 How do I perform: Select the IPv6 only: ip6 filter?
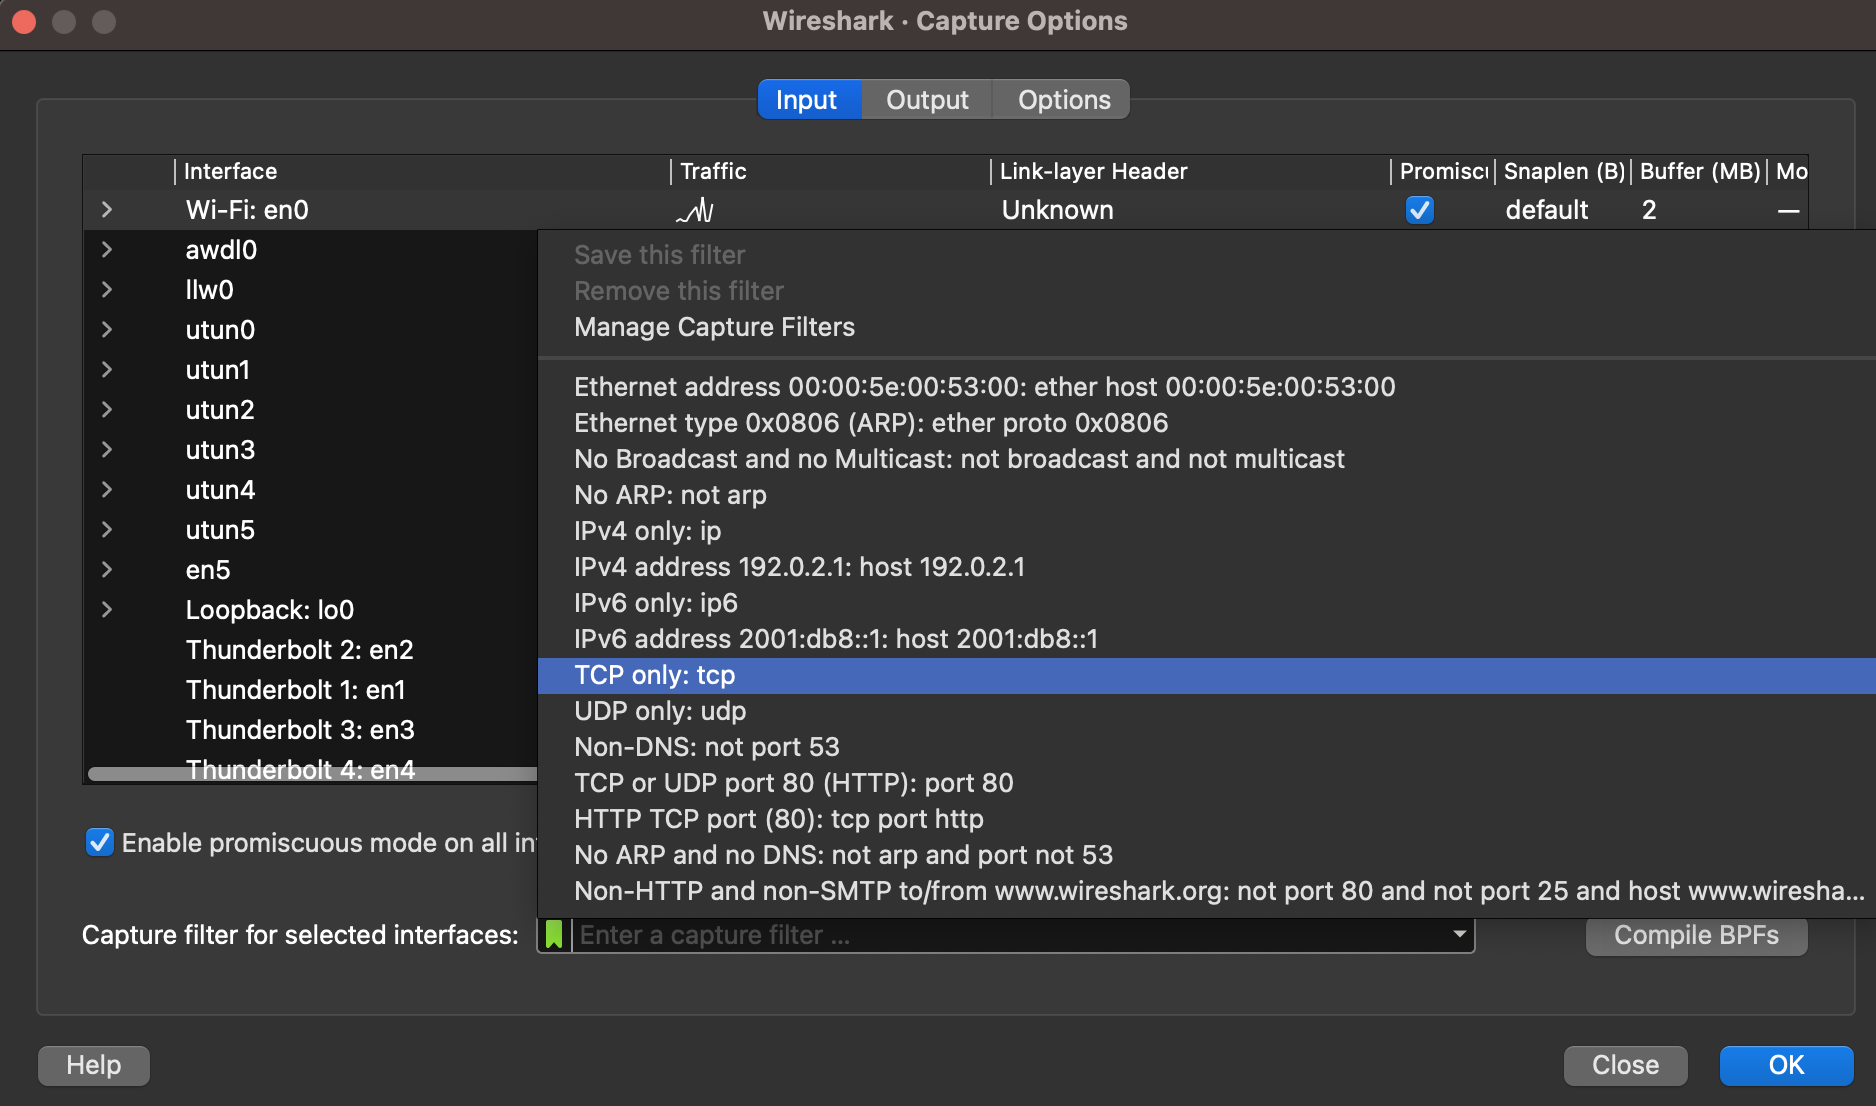tap(1207, 603)
